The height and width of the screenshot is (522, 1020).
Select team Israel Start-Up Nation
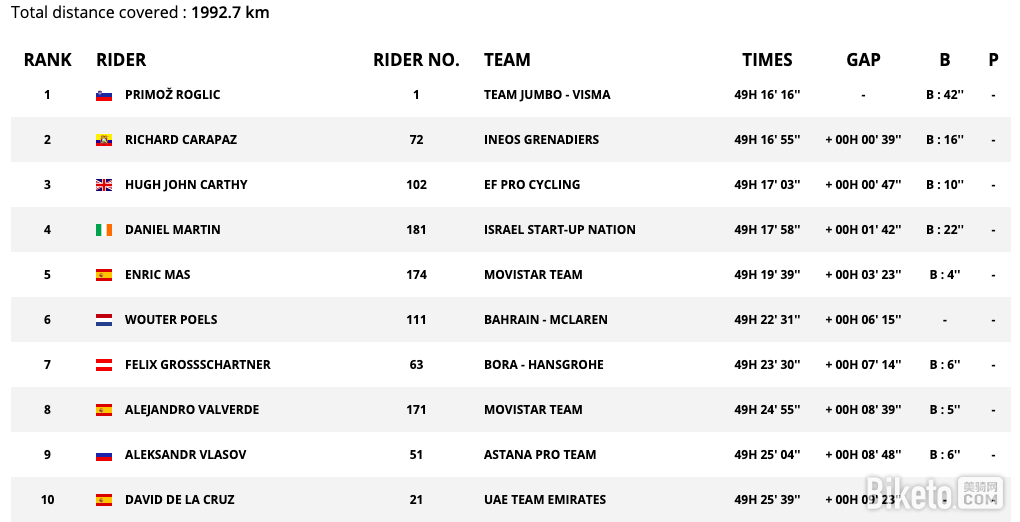(559, 230)
